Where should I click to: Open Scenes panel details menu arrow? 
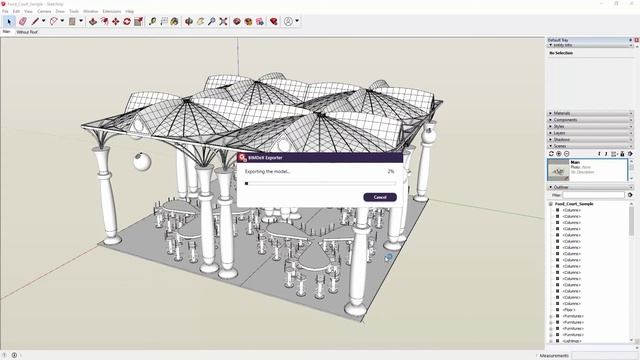(631, 154)
